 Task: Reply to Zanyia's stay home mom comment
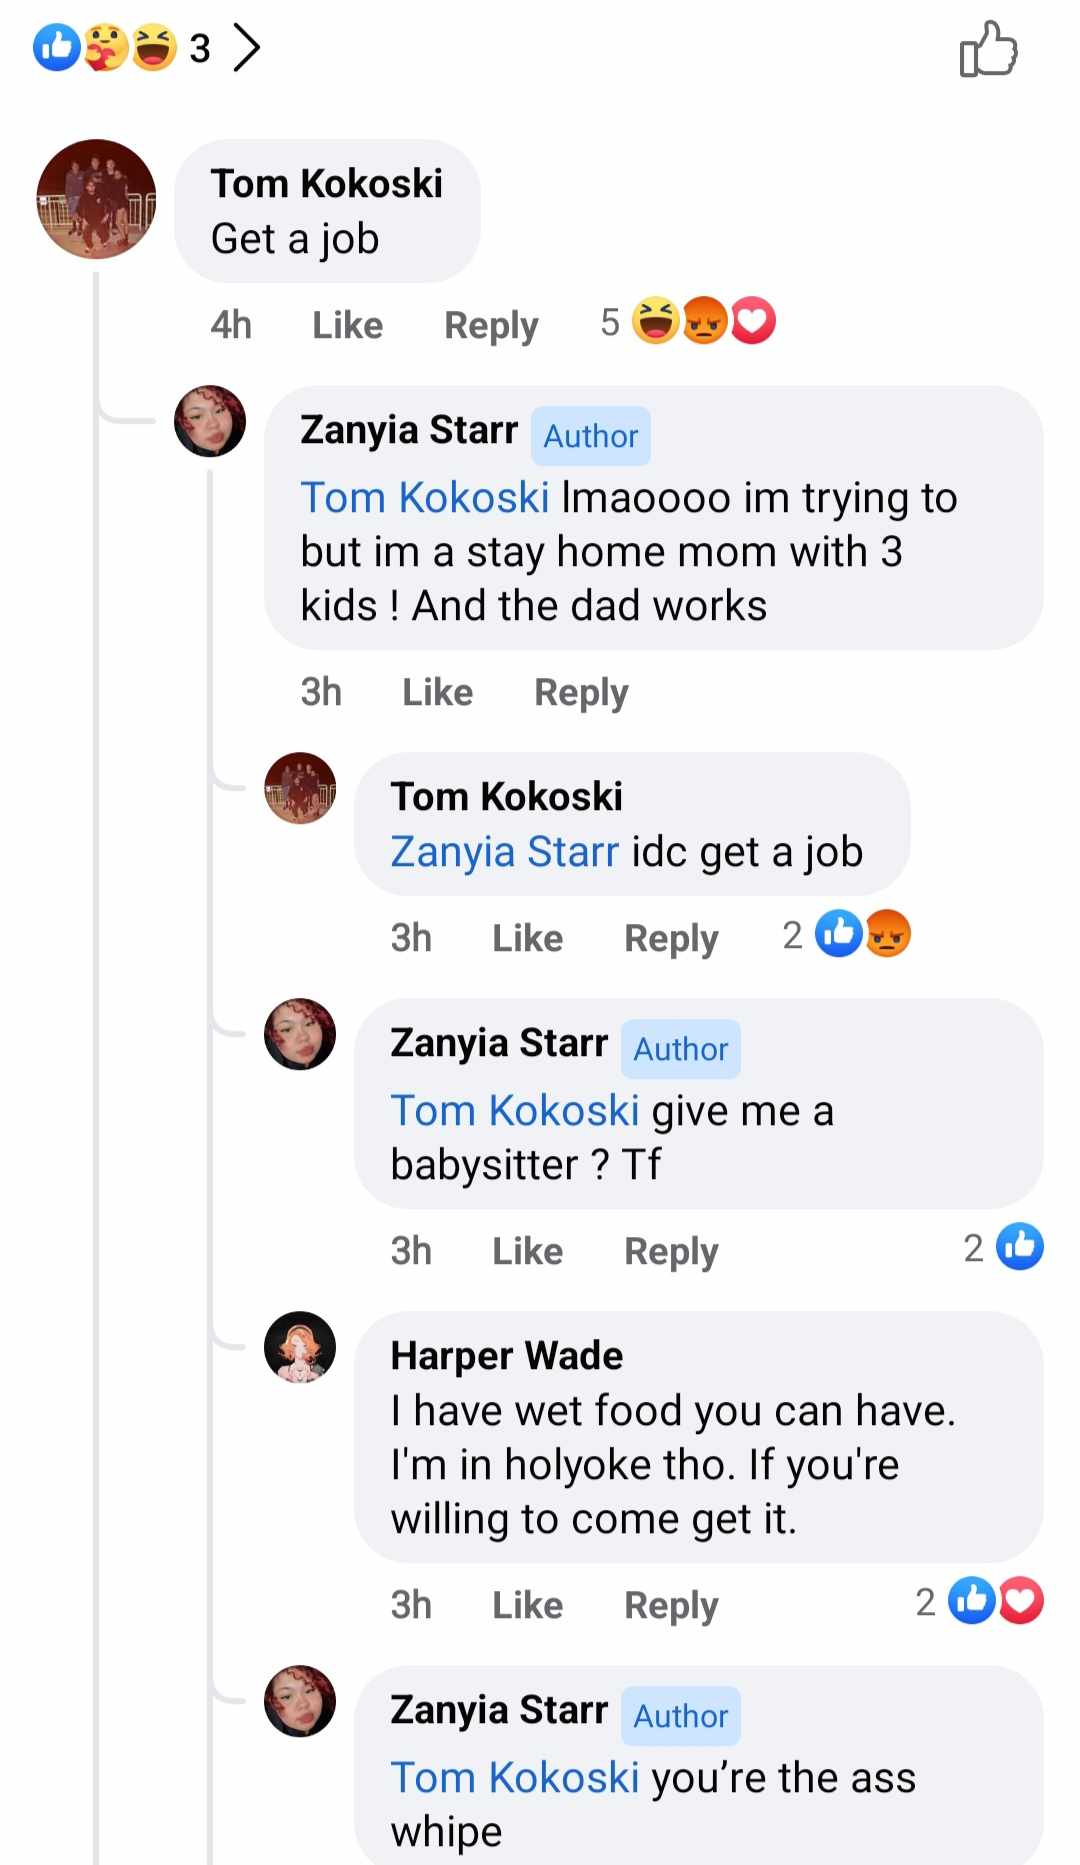tap(581, 692)
